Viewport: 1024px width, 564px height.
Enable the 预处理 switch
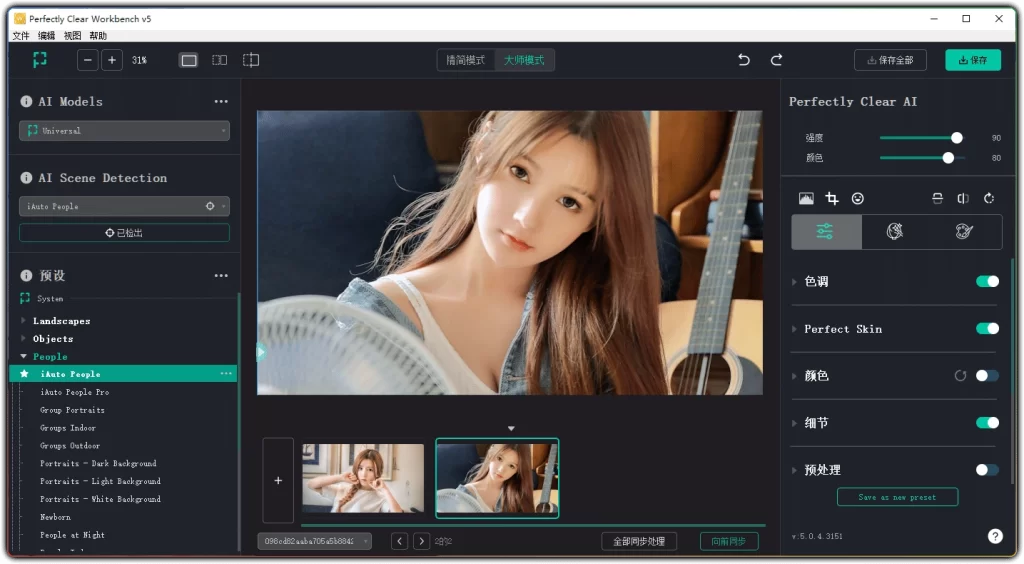point(987,469)
